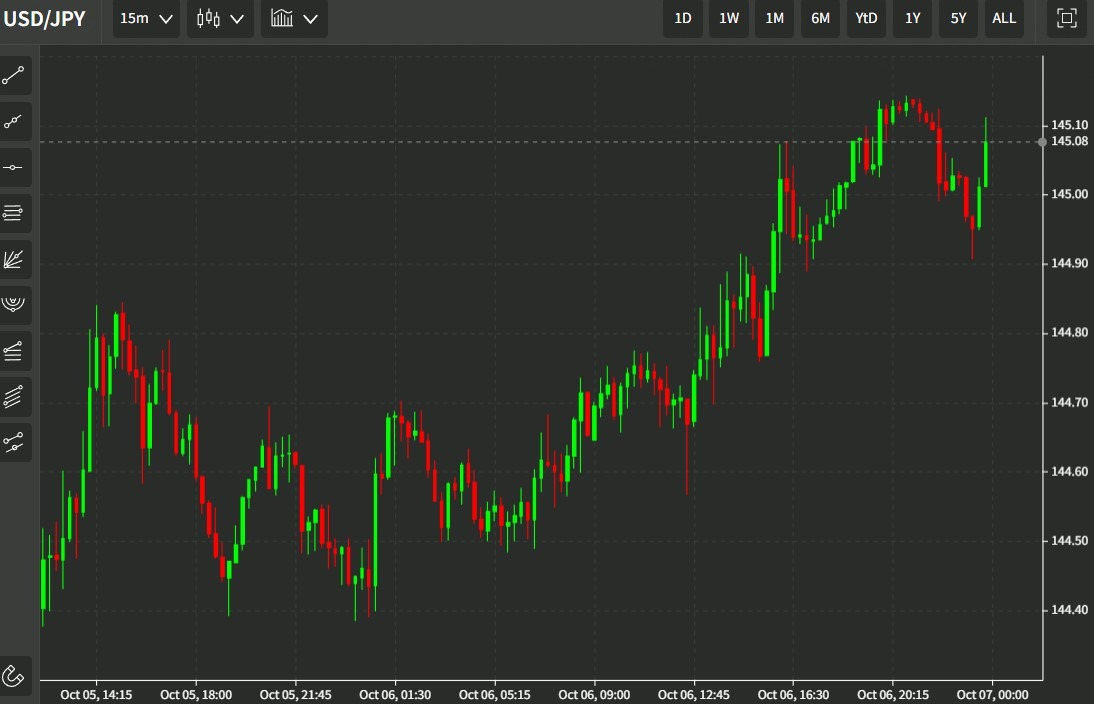
Task: Set chart range to 1W
Action: point(728,19)
